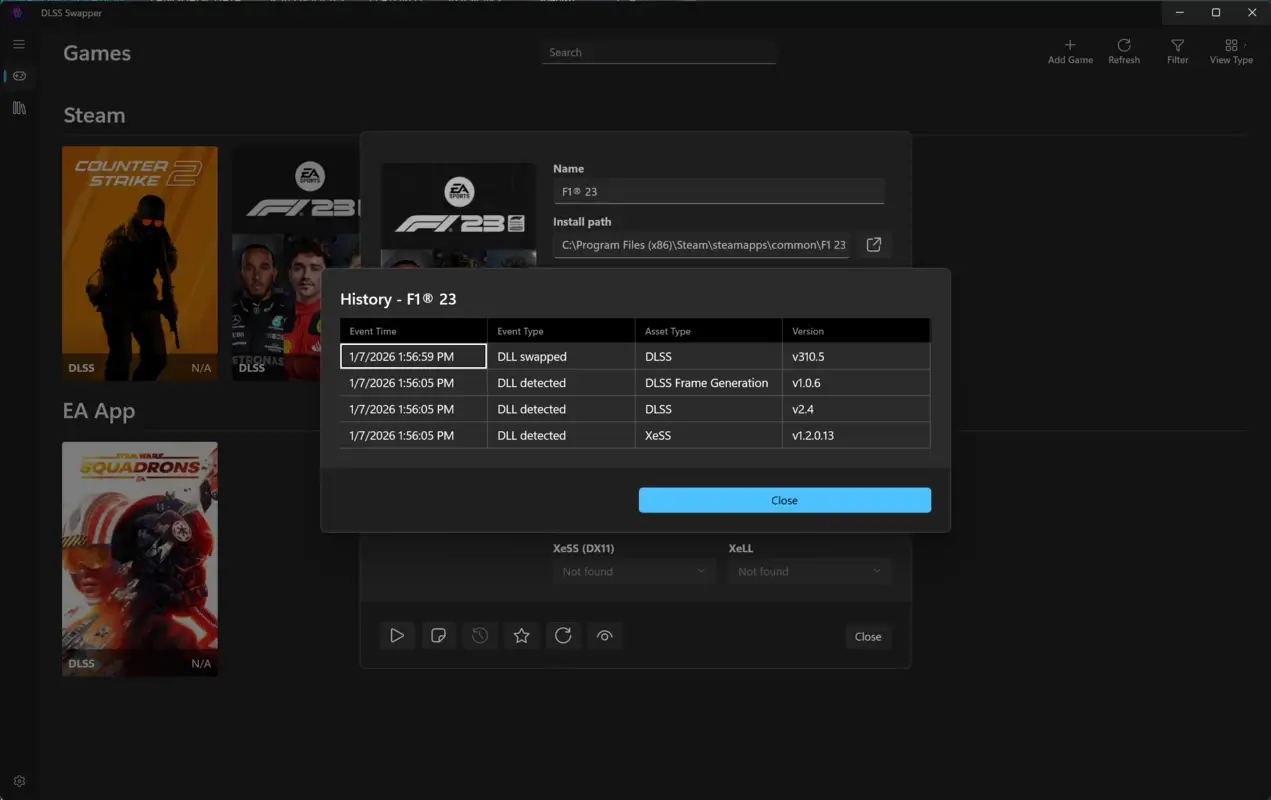
Task: Click the history clock icon for F1 23
Action: pyautogui.click(x=479, y=635)
